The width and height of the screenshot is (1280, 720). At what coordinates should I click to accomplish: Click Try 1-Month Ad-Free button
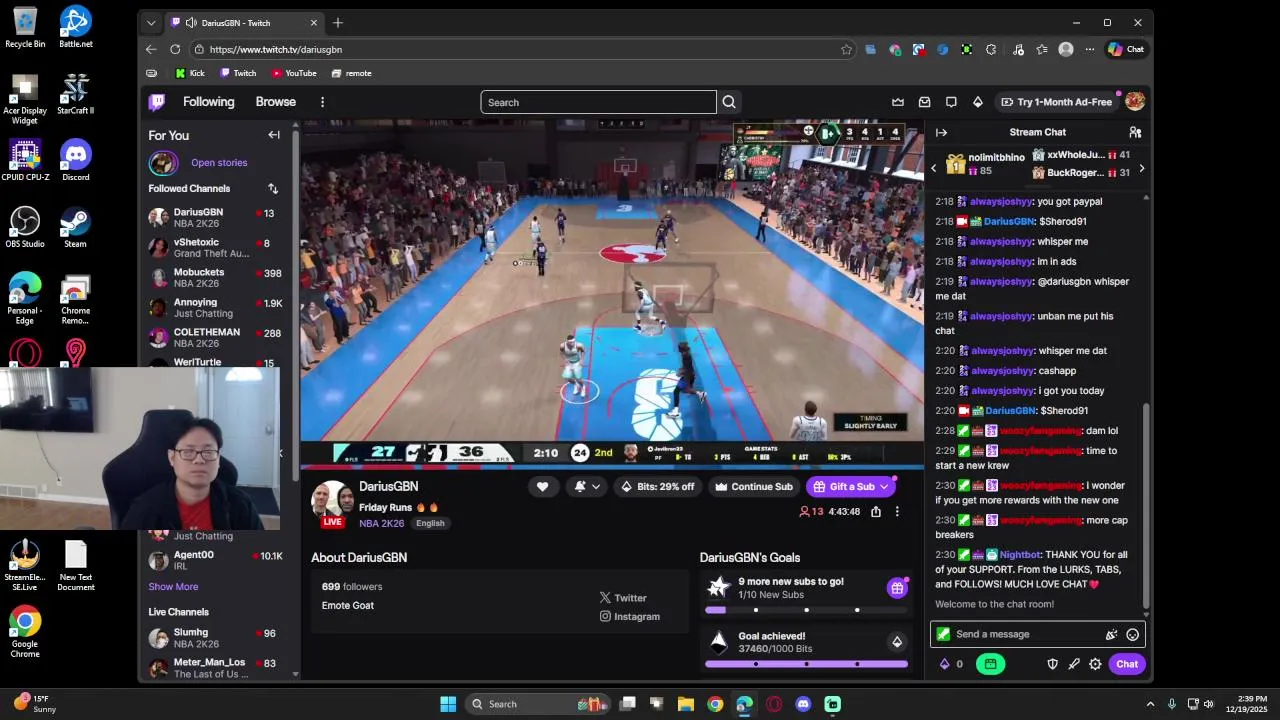click(x=1056, y=102)
